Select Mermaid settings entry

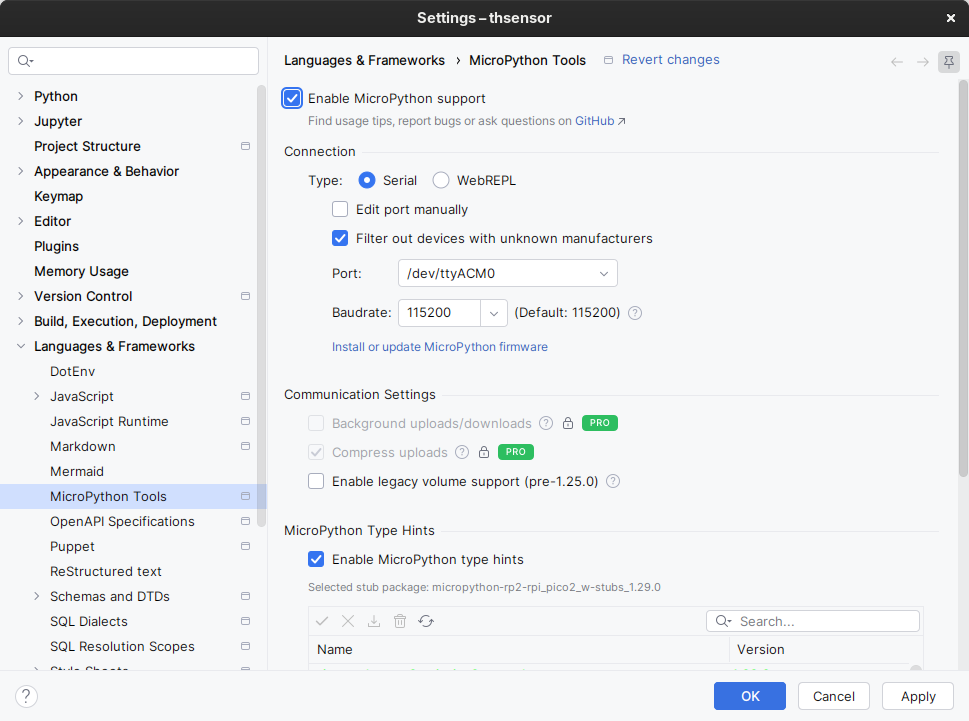77,471
